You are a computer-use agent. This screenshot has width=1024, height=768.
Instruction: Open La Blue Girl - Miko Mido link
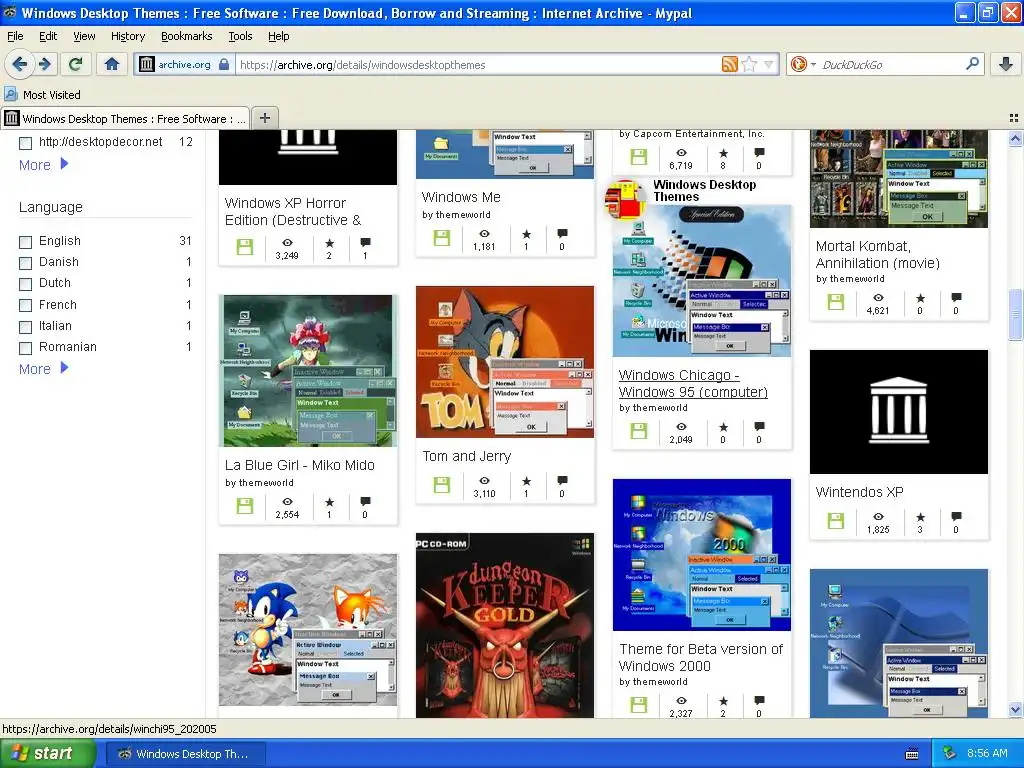coord(300,465)
